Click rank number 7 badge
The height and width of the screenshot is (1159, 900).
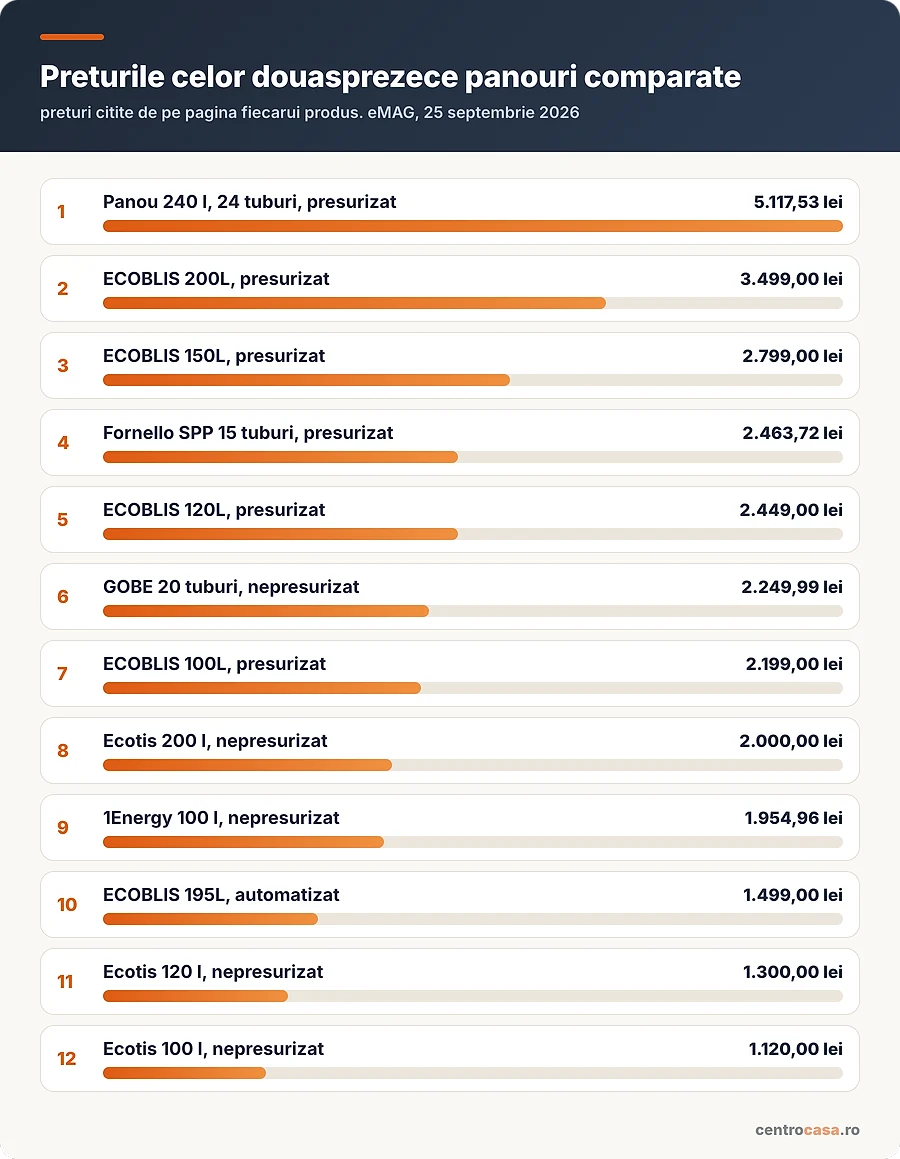coord(63,673)
